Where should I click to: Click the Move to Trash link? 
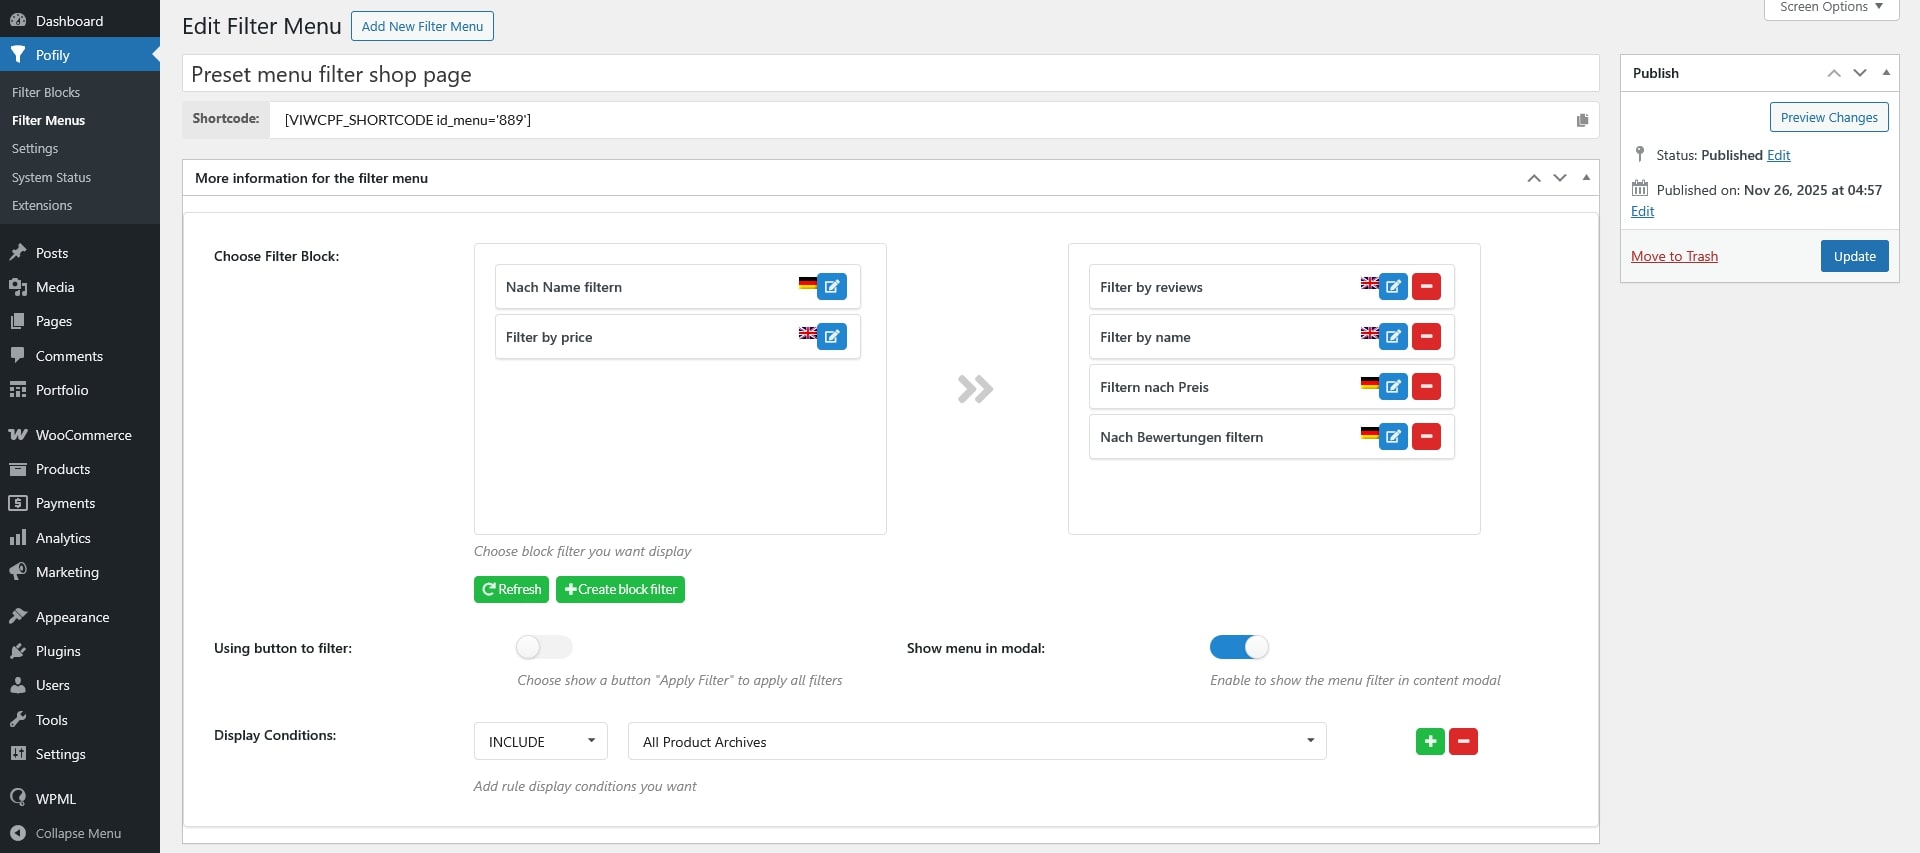pos(1674,256)
